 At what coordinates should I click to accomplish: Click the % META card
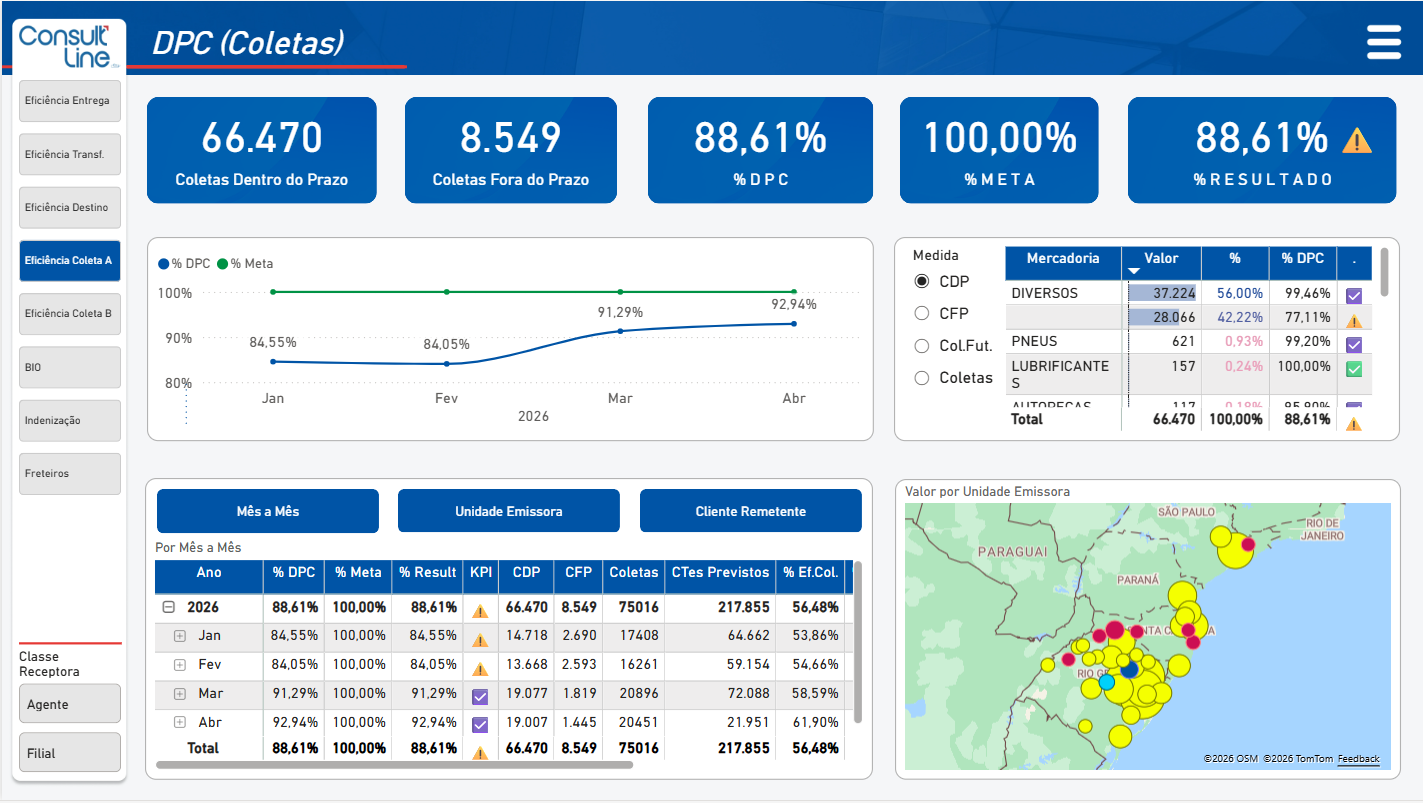pyautogui.click(x=999, y=150)
